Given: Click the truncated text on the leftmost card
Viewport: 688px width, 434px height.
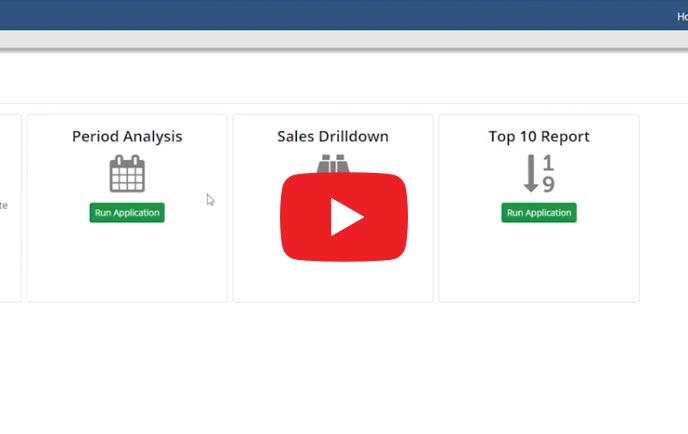Looking at the screenshot, I should (4, 205).
